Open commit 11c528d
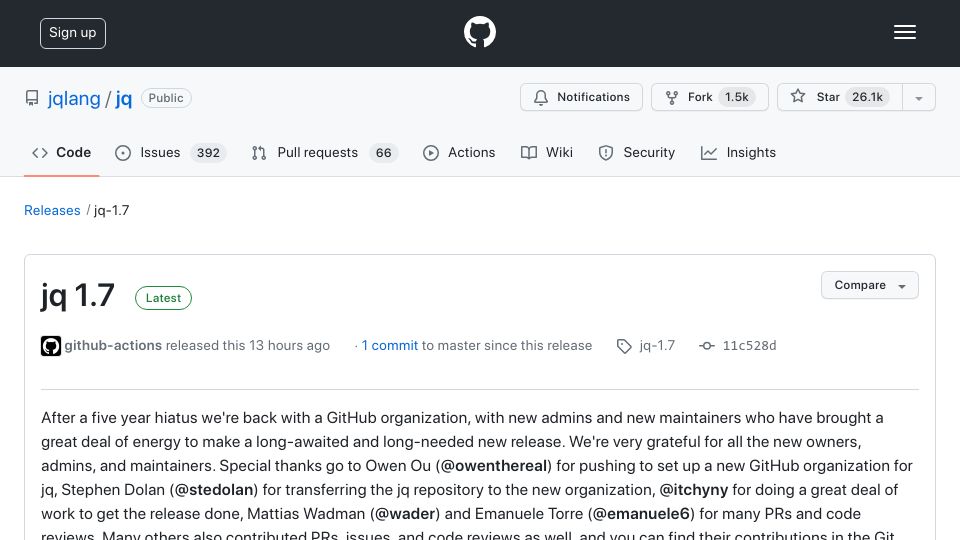The image size is (960, 540). (749, 345)
